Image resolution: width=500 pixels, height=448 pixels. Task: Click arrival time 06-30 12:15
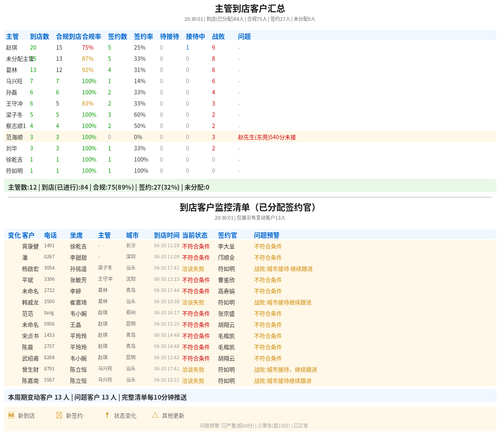coord(167,279)
